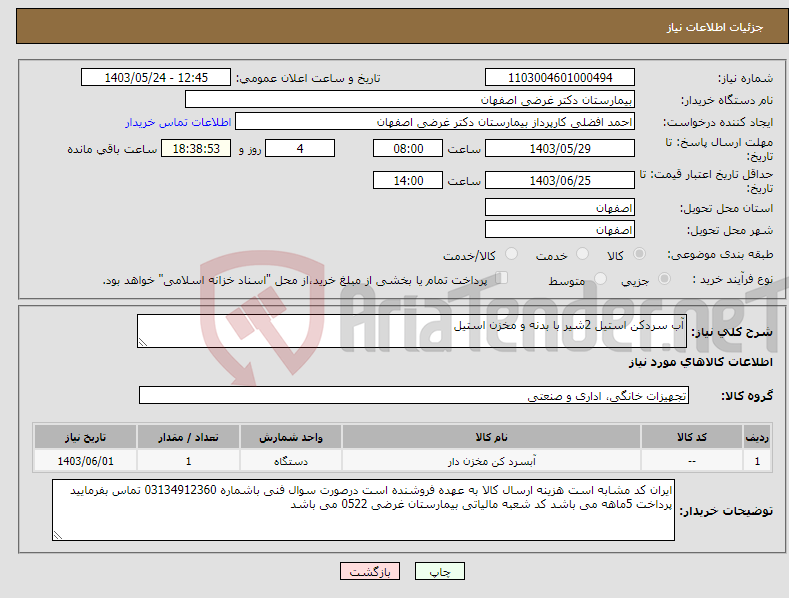Click the response deadline date 1403/05/29

(x=560, y=148)
